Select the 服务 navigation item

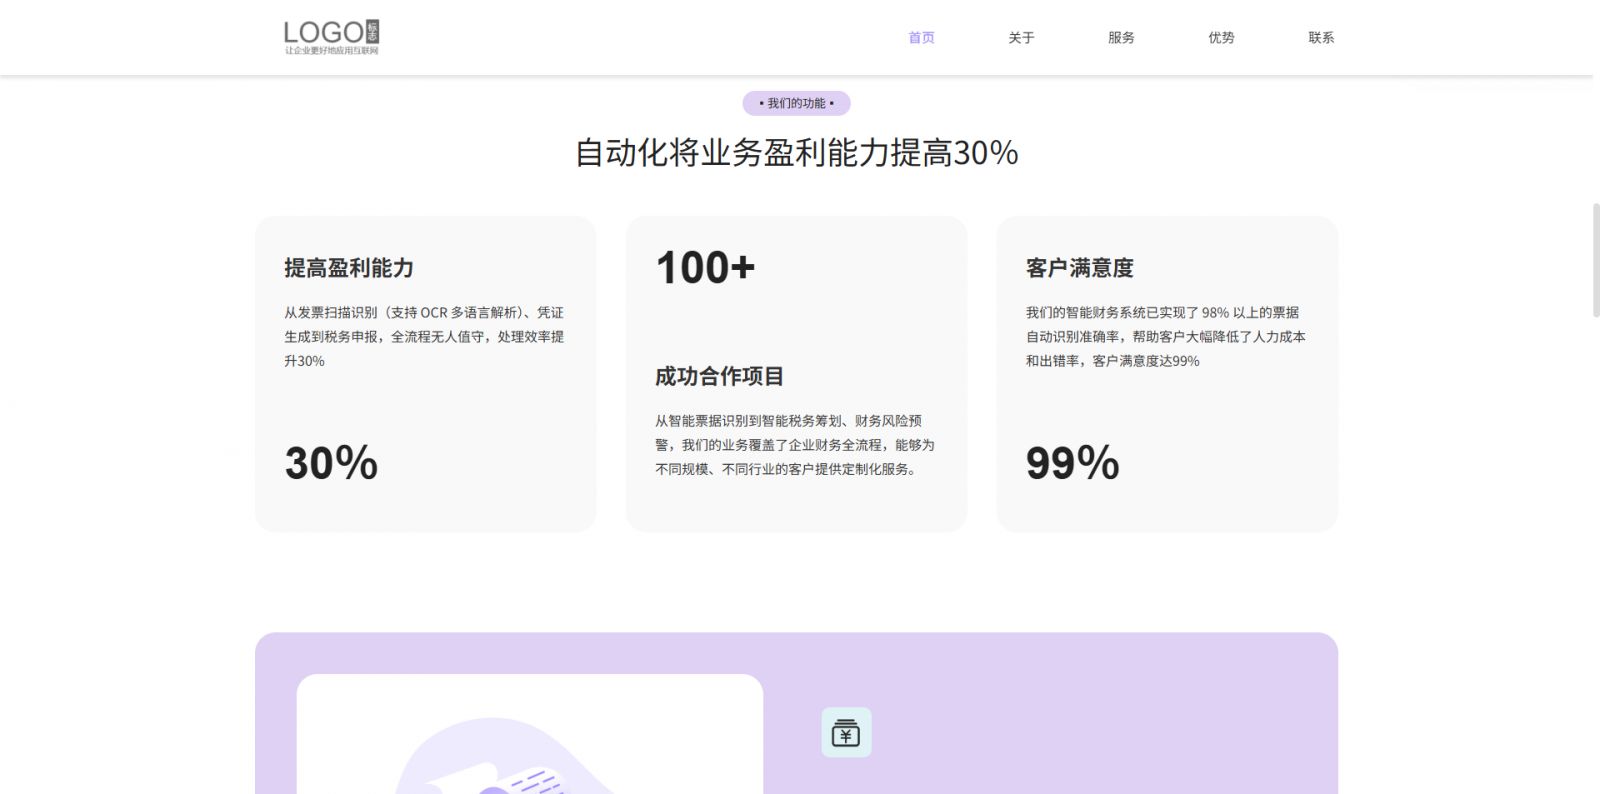(x=1121, y=38)
